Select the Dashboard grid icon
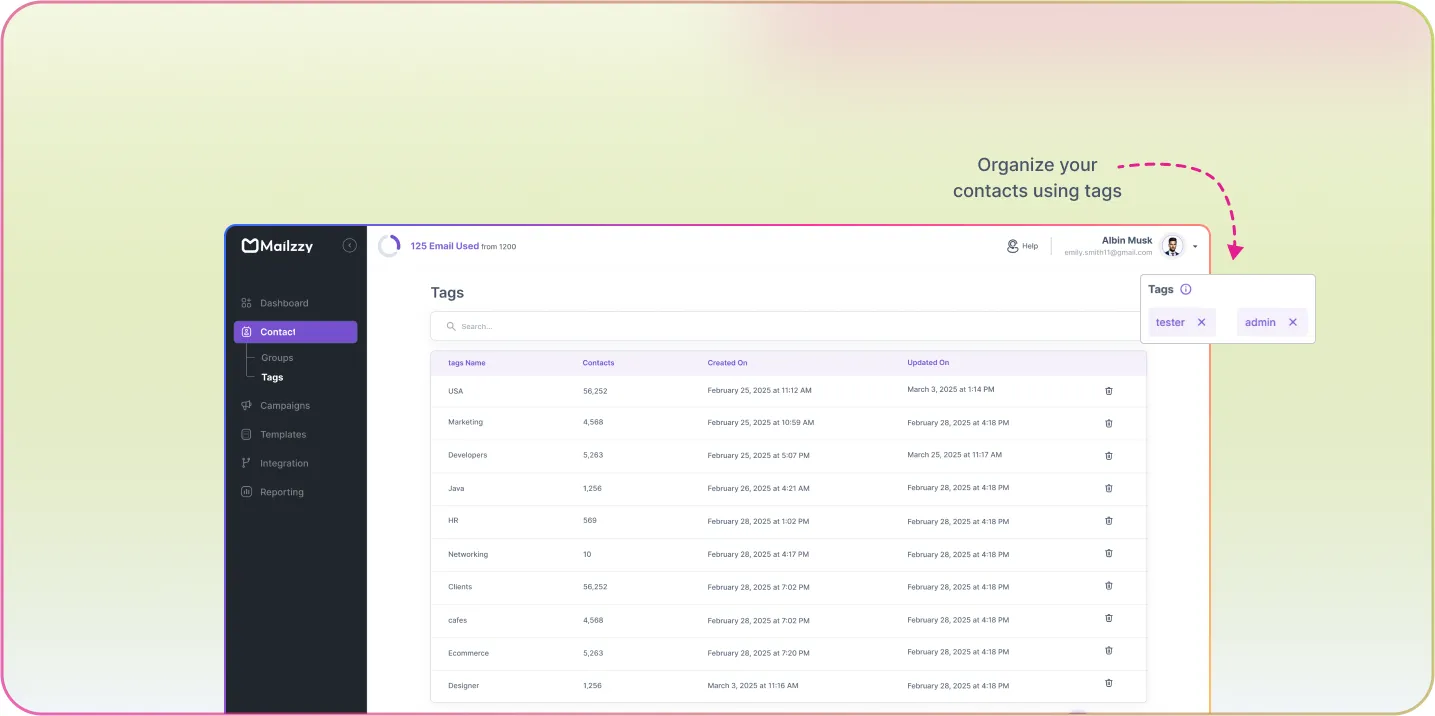The width and height of the screenshot is (1435, 716). 245,302
